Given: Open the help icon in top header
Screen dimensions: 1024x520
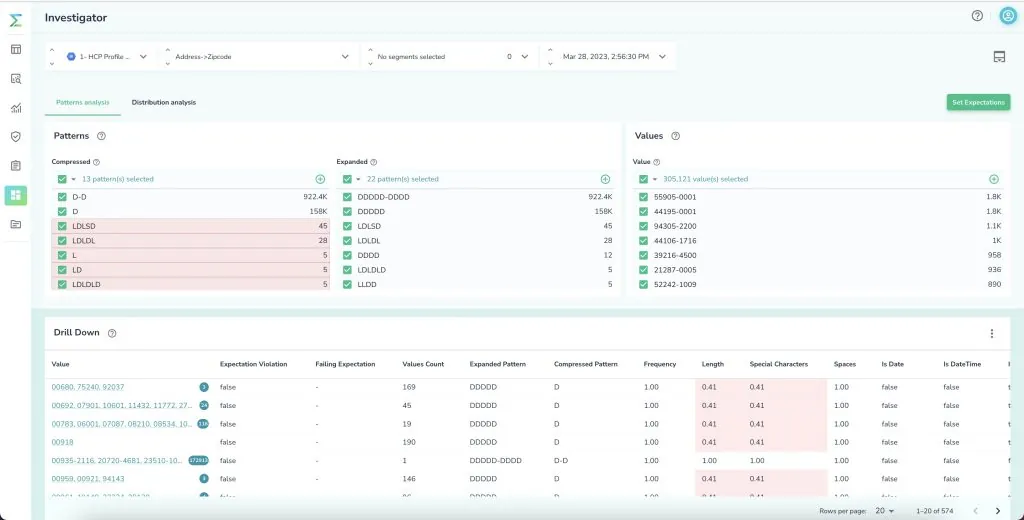Looking at the screenshot, I should [977, 16].
